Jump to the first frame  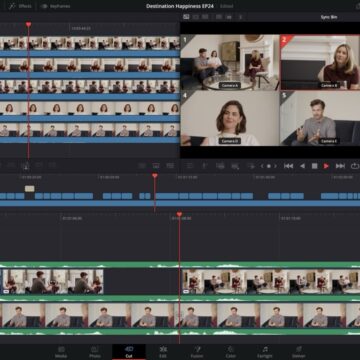(x=288, y=166)
